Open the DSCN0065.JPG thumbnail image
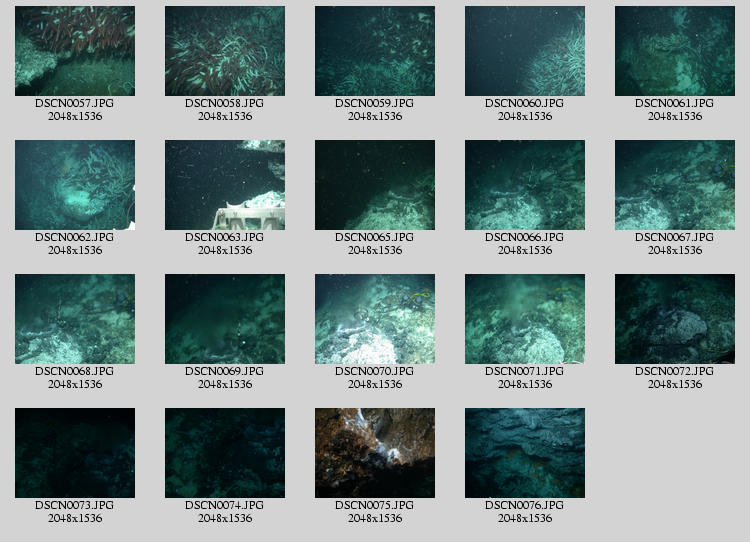The width and height of the screenshot is (750, 542). [x=375, y=185]
